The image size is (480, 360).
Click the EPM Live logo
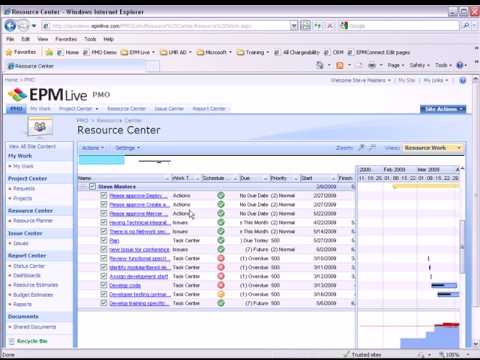click(48, 95)
